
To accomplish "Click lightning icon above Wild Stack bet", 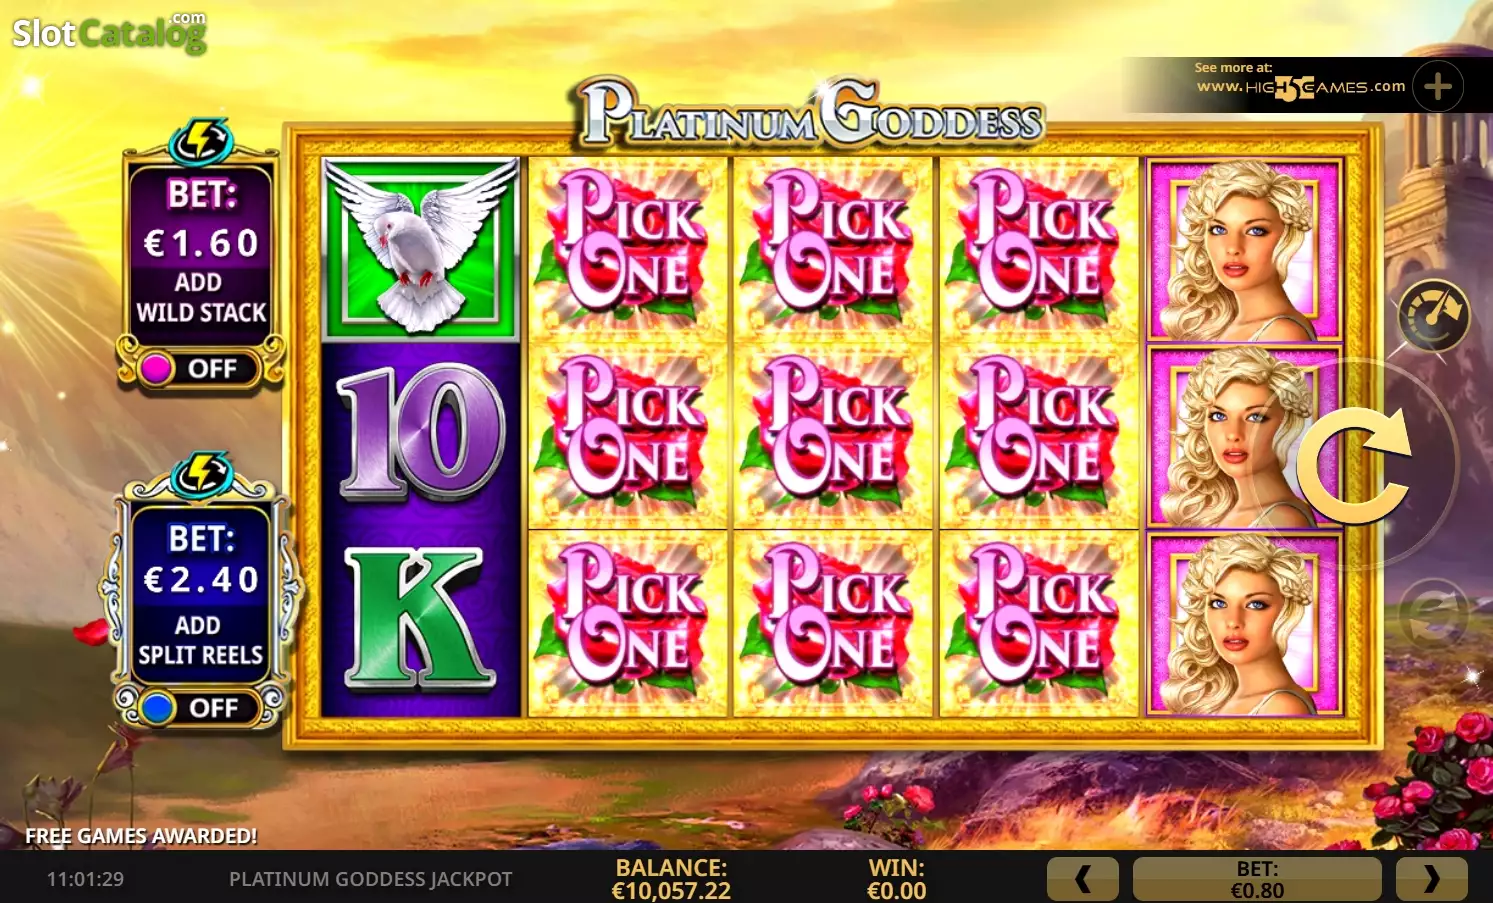I will click(x=201, y=143).
